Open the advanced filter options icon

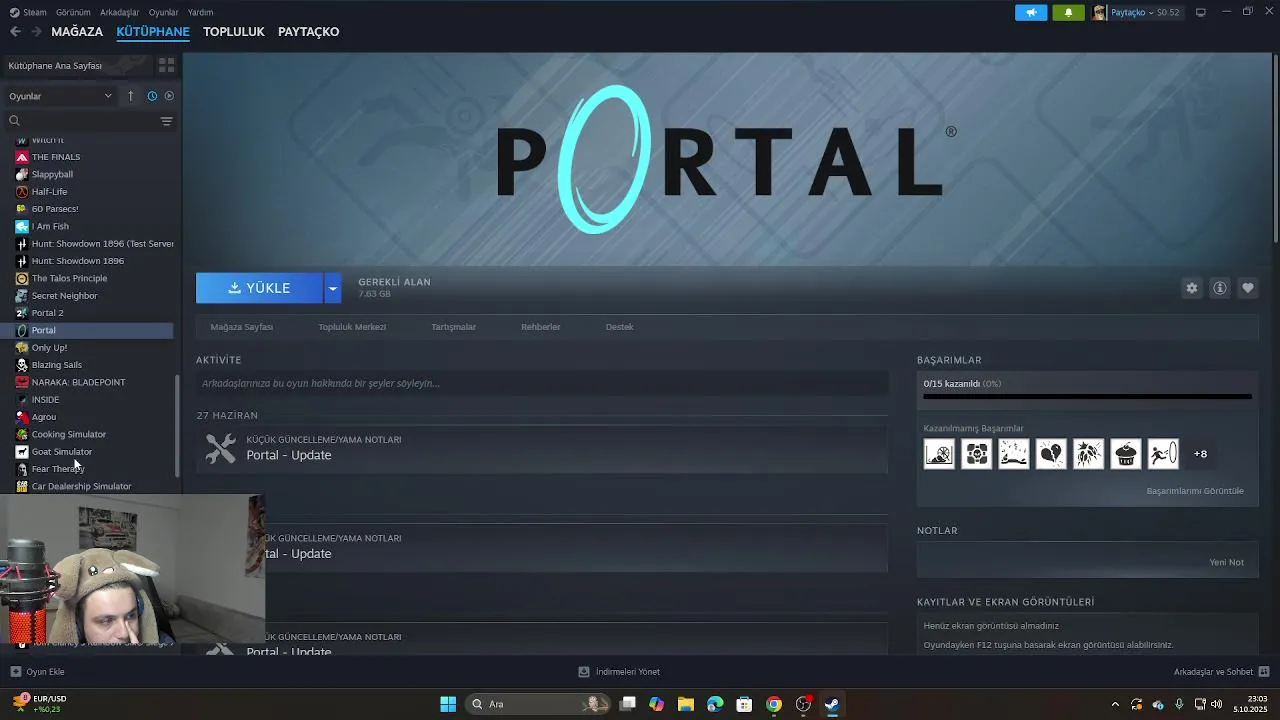click(166, 121)
